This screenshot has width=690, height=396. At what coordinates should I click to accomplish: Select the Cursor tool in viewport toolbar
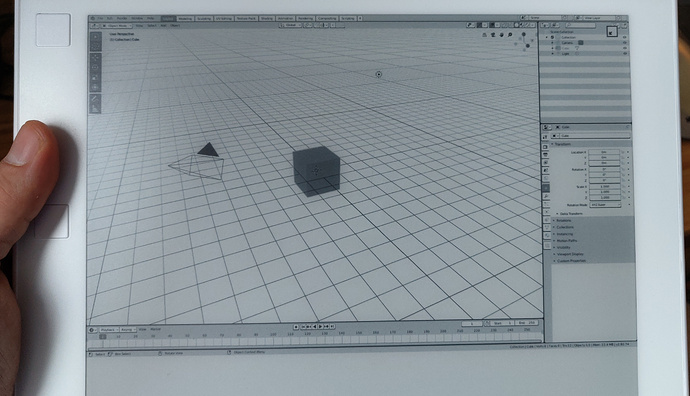pos(95,47)
